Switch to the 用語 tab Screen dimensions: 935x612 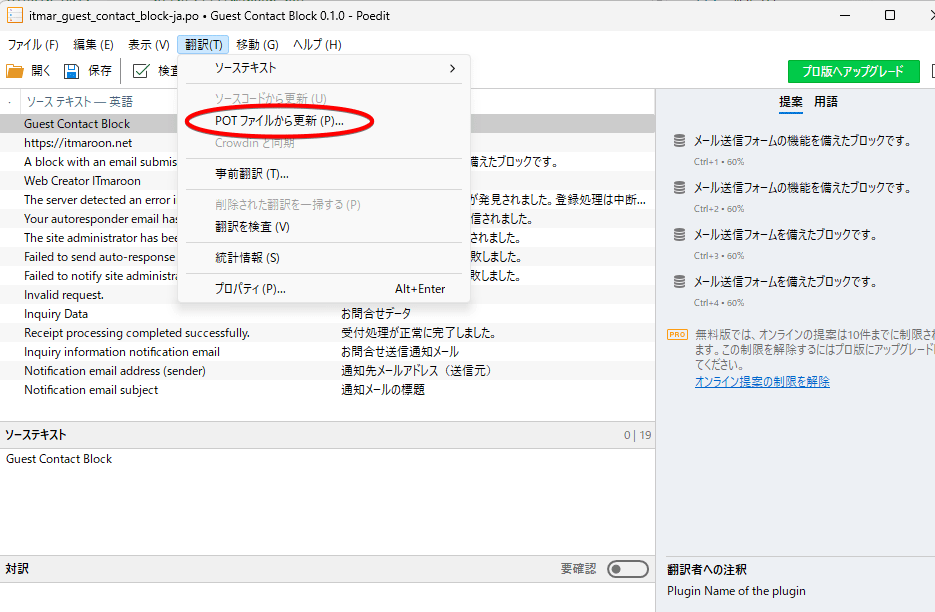tap(826, 102)
